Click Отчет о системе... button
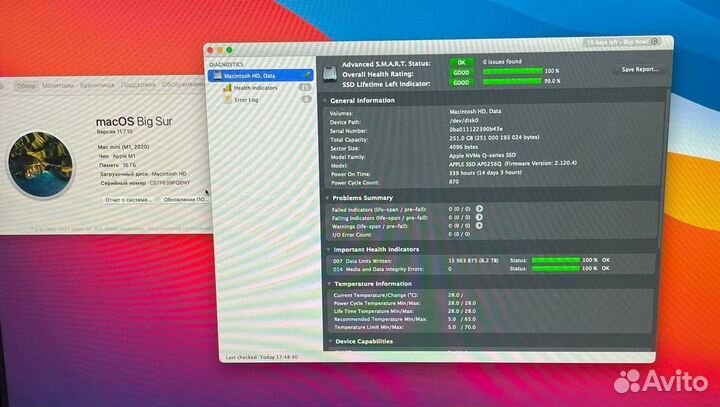 click(x=127, y=200)
